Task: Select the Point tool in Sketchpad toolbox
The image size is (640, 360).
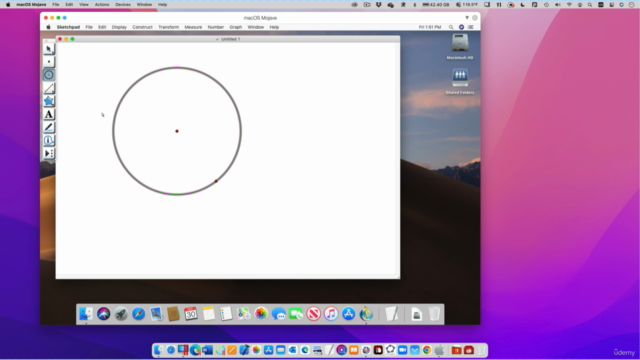Action: pos(49,62)
